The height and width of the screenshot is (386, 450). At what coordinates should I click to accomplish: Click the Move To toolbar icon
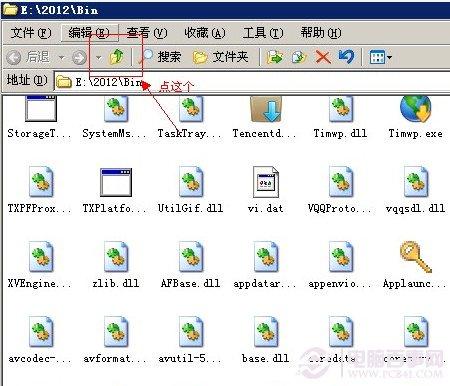(274, 57)
